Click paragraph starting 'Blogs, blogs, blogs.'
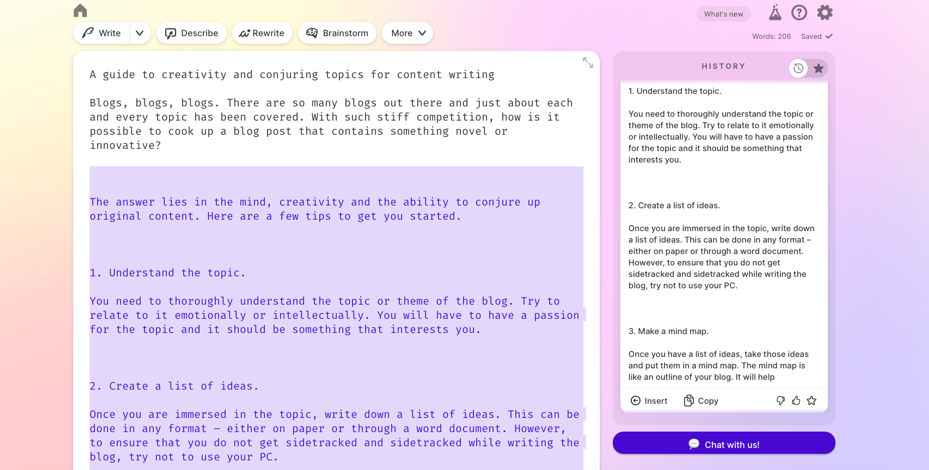 331,124
